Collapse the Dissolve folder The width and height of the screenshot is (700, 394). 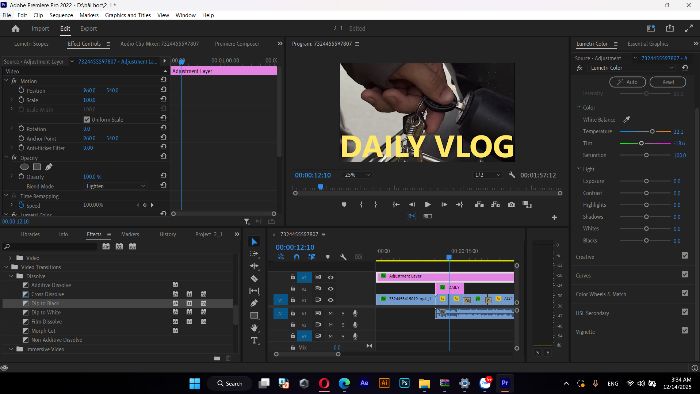(x=12, y=276)
